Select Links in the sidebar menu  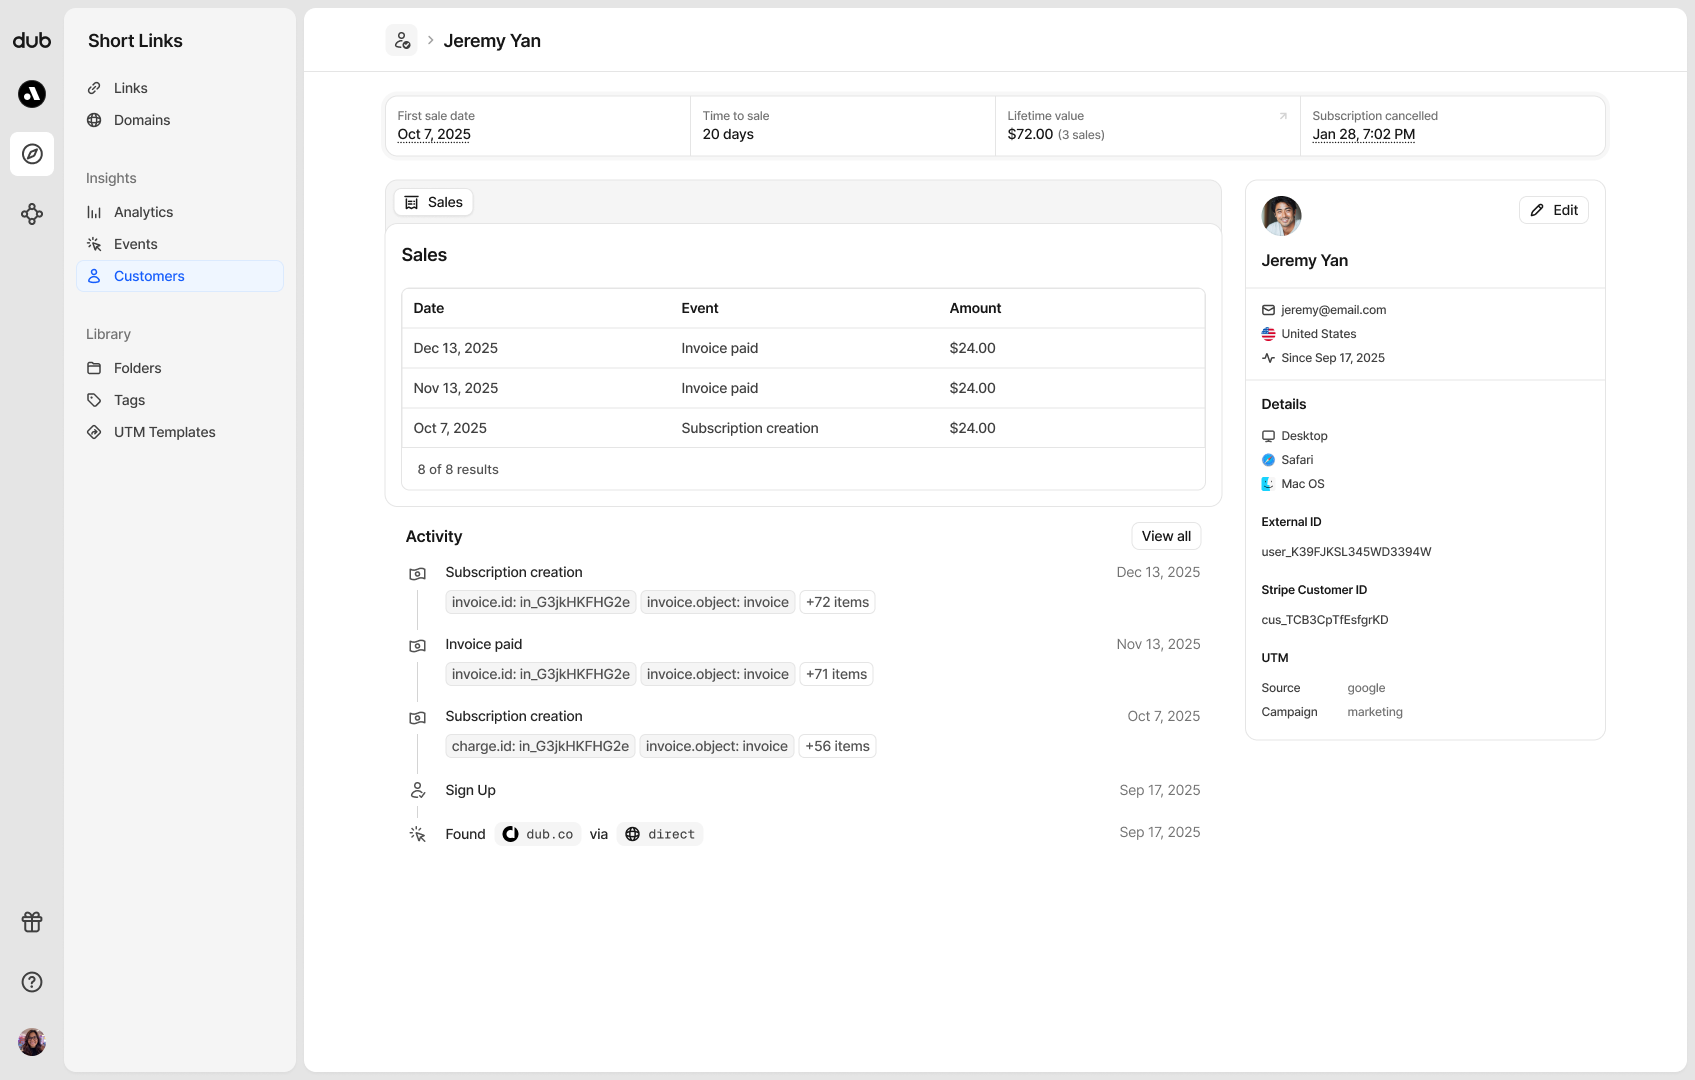[130, 87]
